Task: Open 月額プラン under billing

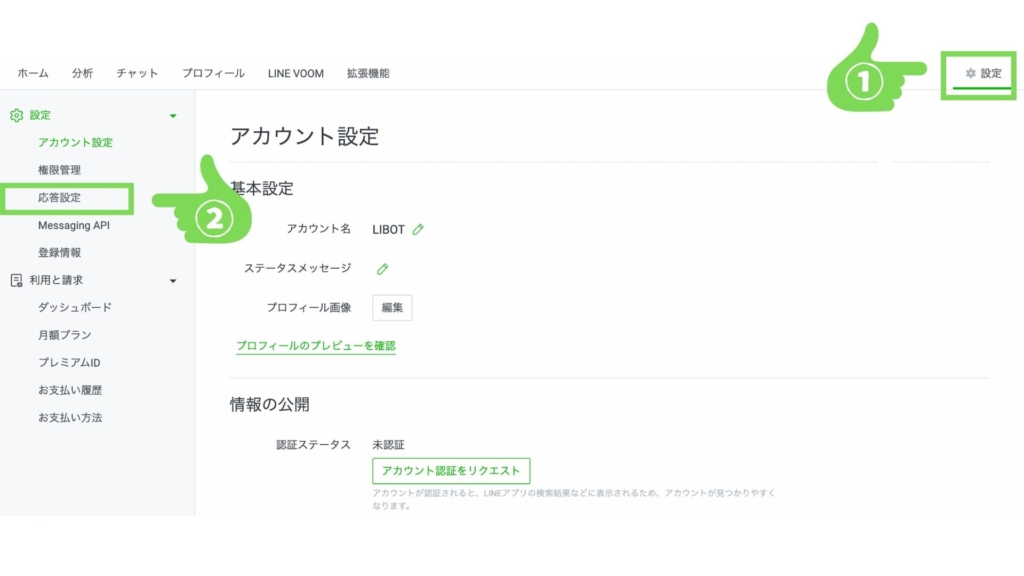Action: [x=65, y=335]
